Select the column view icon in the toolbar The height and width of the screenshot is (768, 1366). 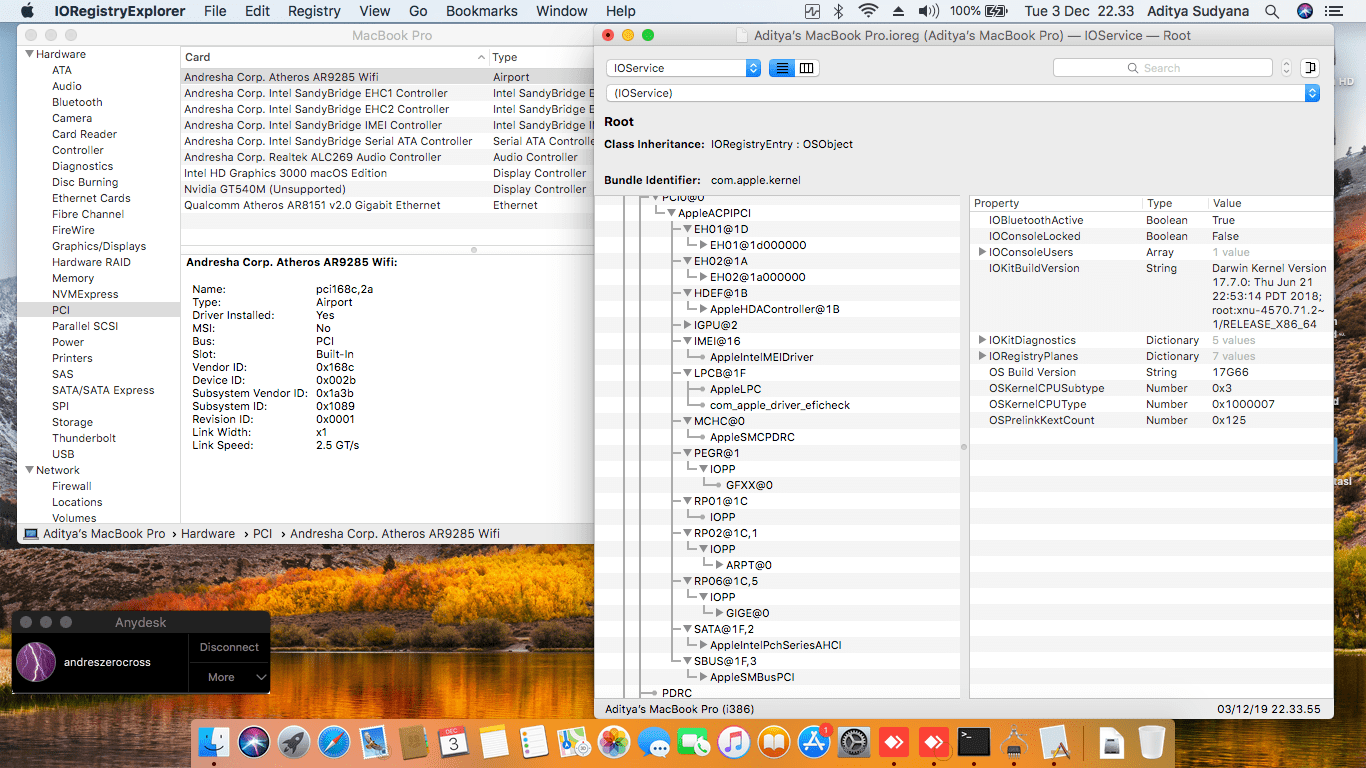[806, 68]
